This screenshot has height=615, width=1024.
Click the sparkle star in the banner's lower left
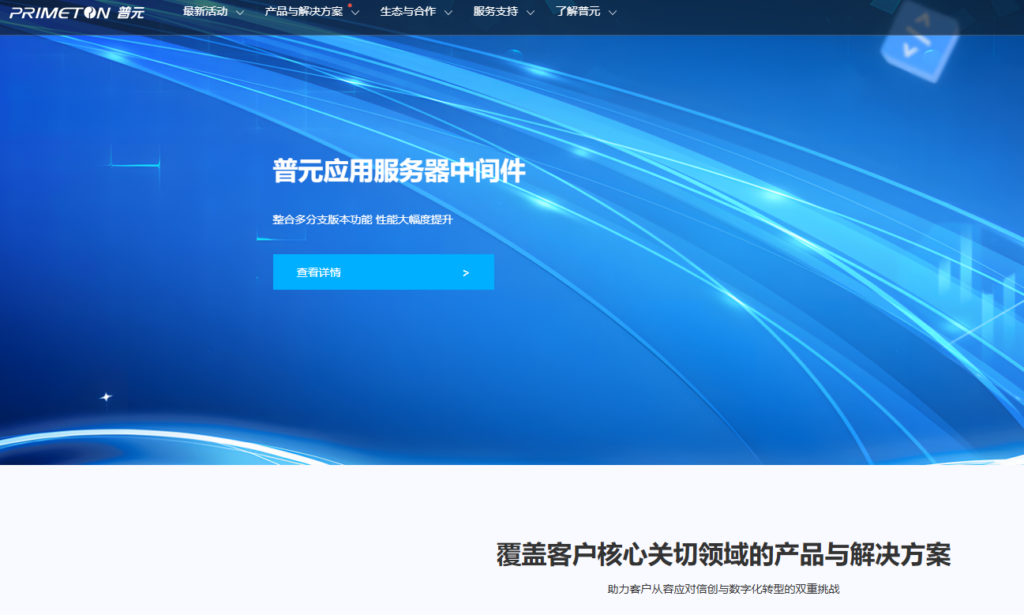(x=106, y=397)
